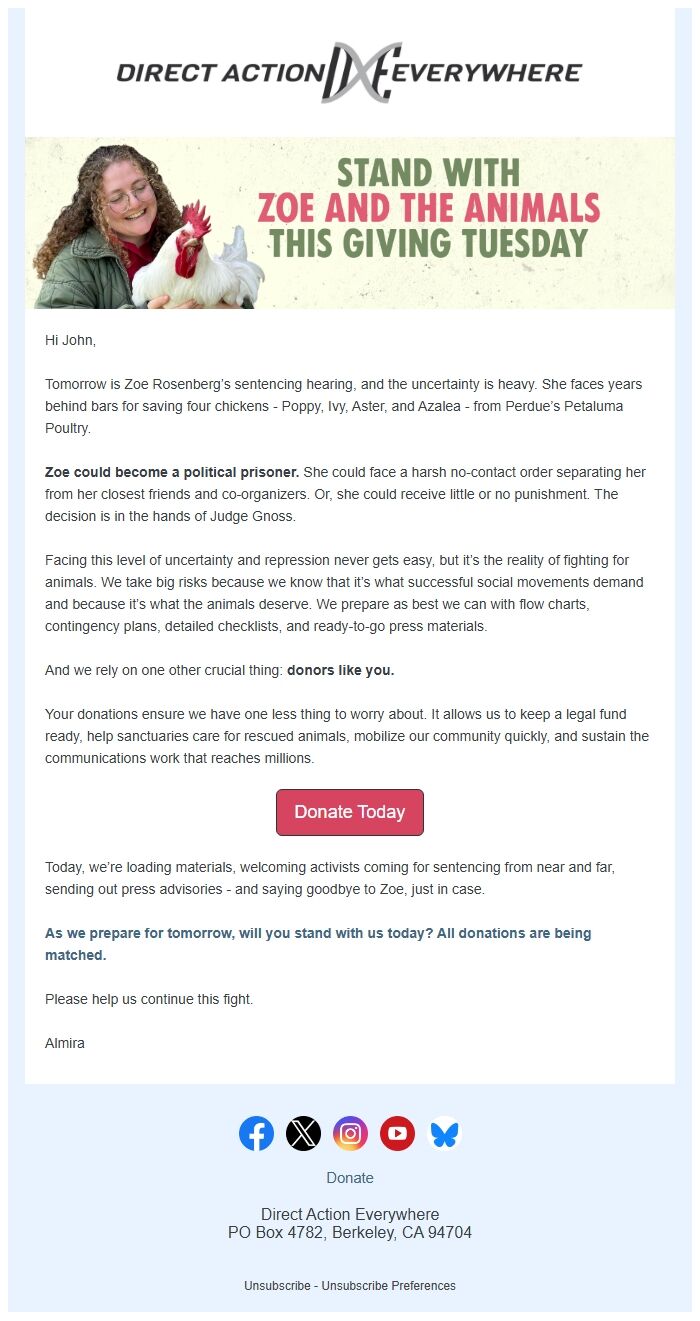Open the YouTube channel

point(397,1133)
